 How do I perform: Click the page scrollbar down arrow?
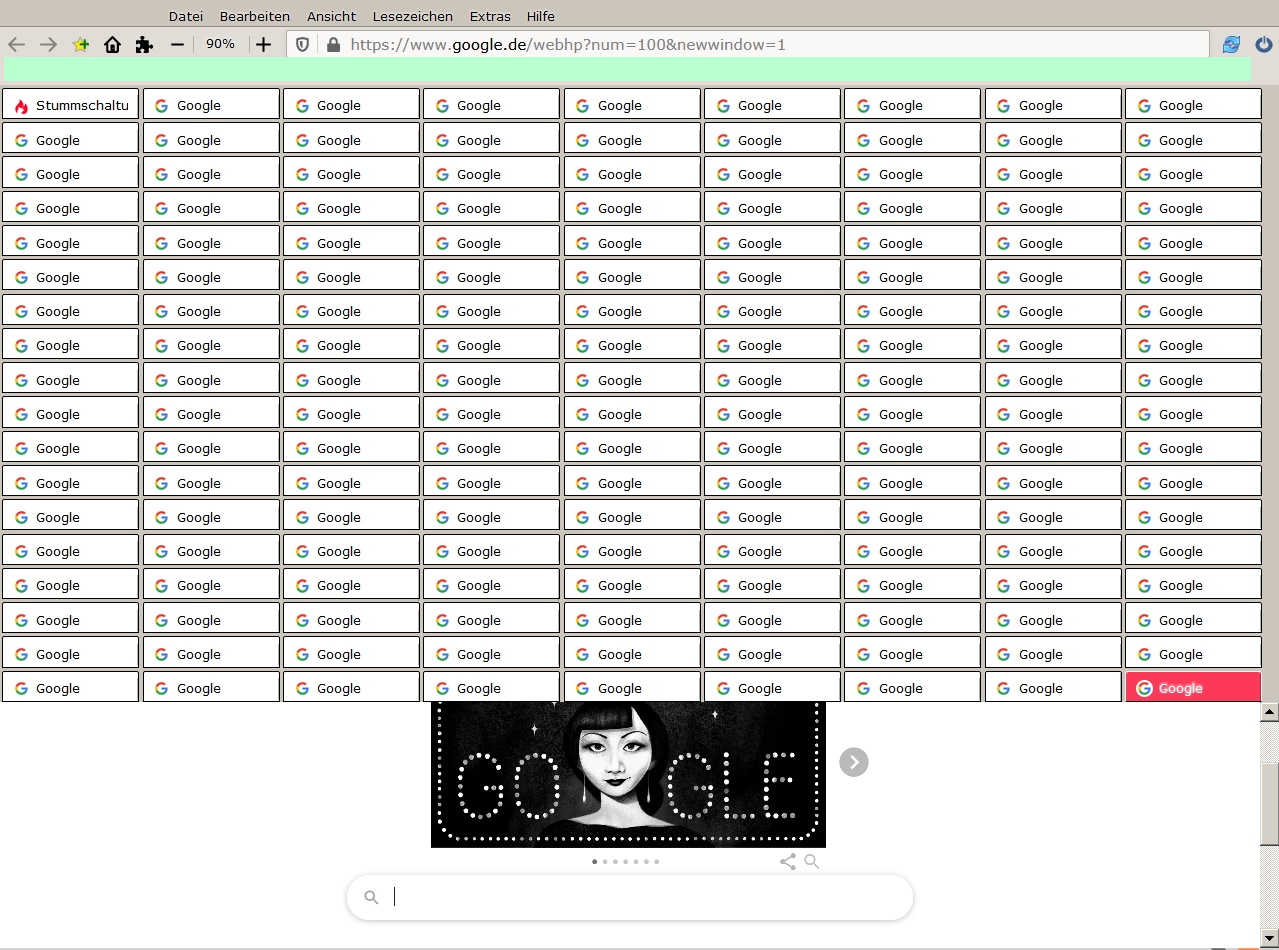(1270, 937)
